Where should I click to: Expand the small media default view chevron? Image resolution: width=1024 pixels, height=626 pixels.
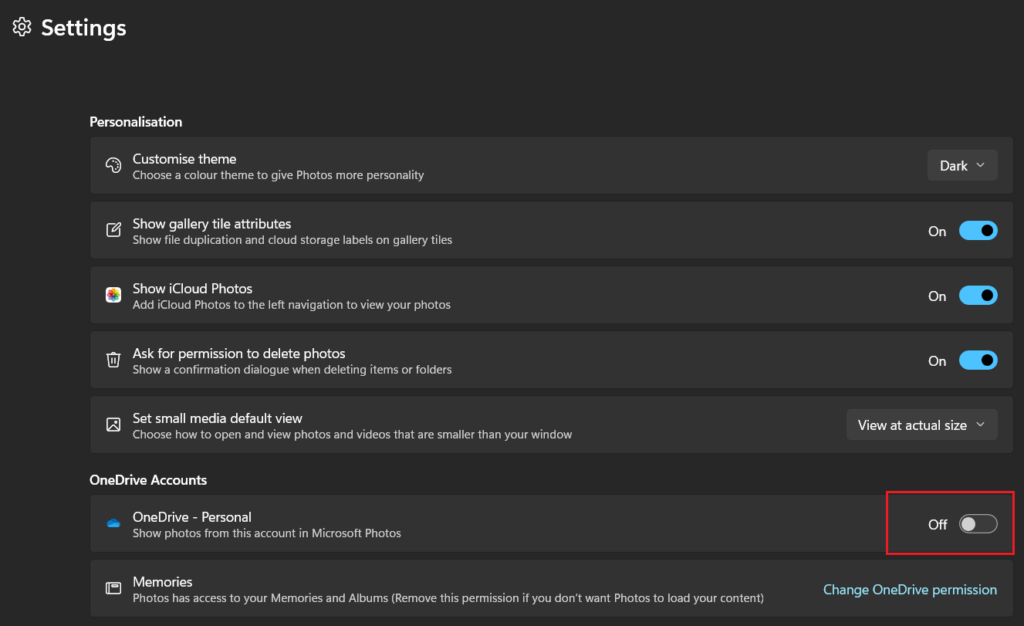click(982, 424)
